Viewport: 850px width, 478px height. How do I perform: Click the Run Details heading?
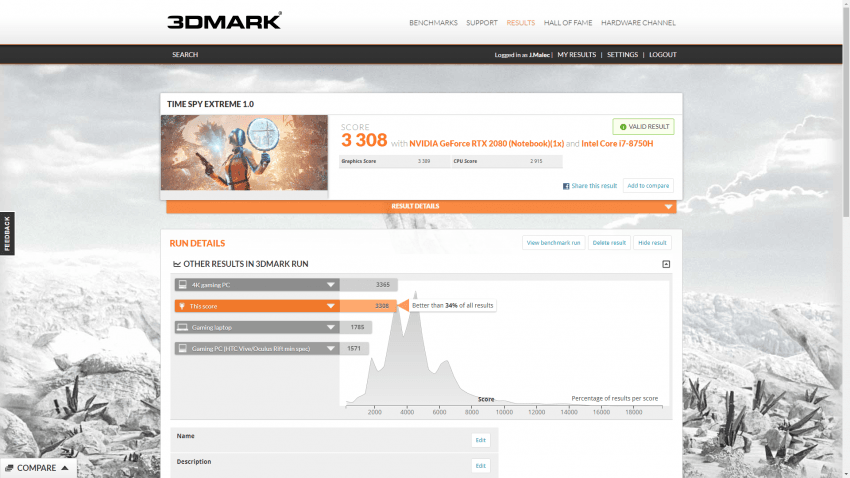pyautogui.click(x=197, y=243)
